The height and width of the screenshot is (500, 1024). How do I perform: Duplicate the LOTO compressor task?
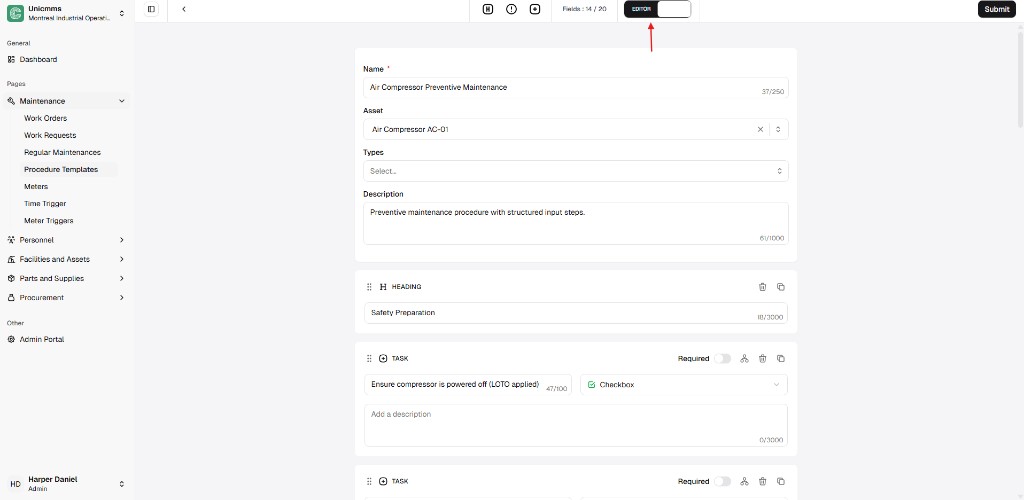coord(780,358)
